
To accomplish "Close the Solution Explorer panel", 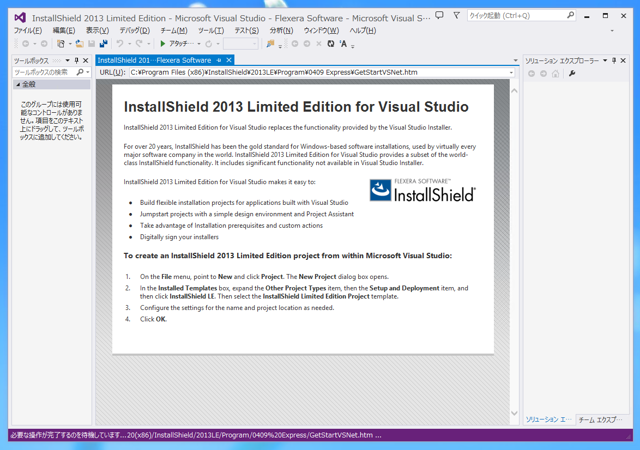I will tap(623, 60).
